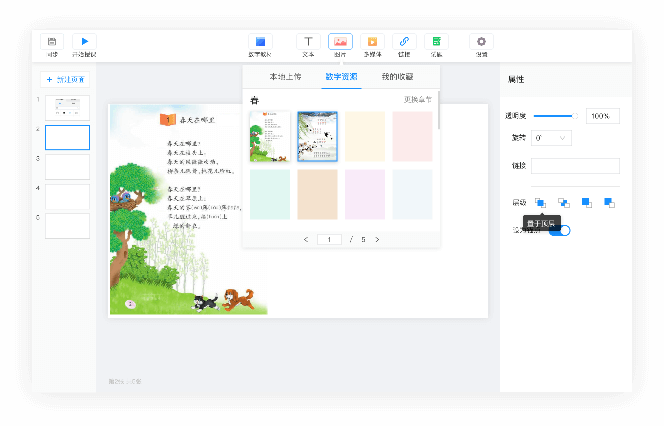
Task: Select the text (文本) tool
Action: [308, 42]
